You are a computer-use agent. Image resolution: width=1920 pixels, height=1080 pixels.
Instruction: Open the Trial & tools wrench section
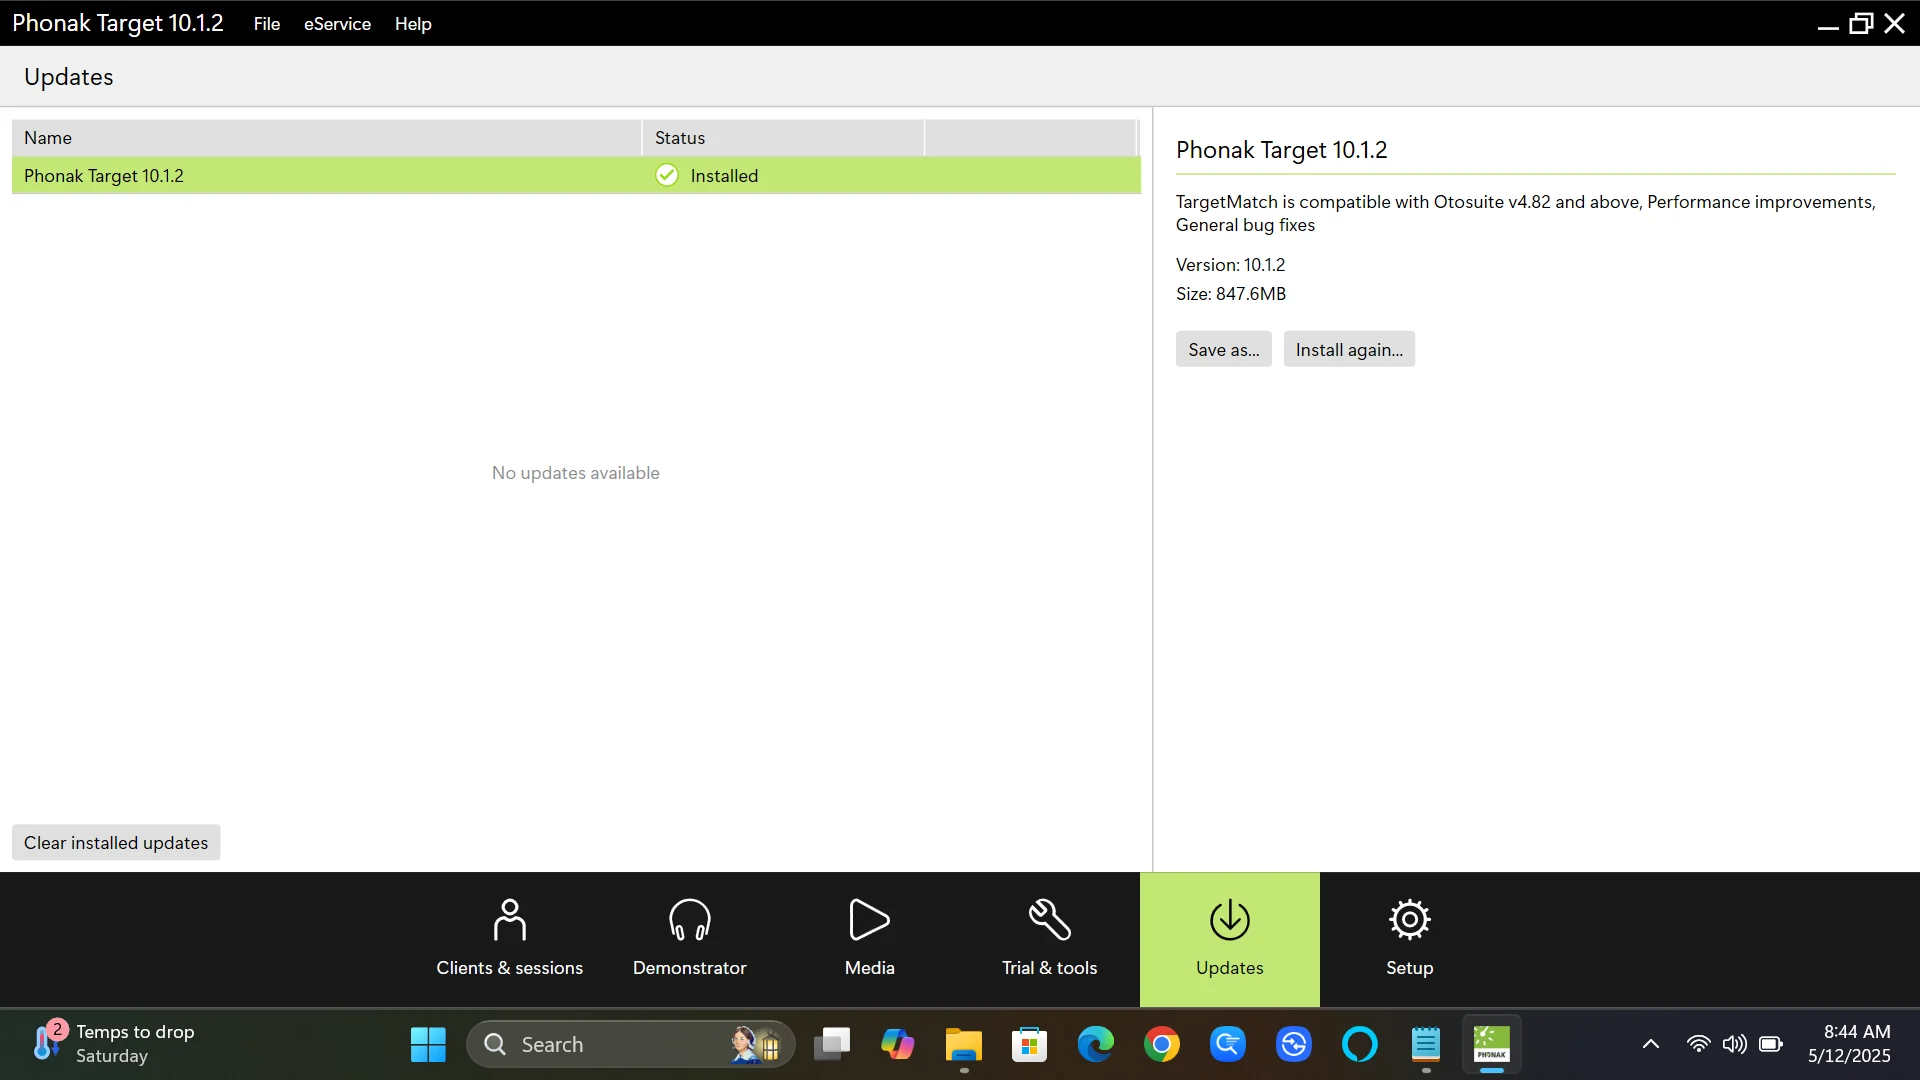pos(1049,939)
